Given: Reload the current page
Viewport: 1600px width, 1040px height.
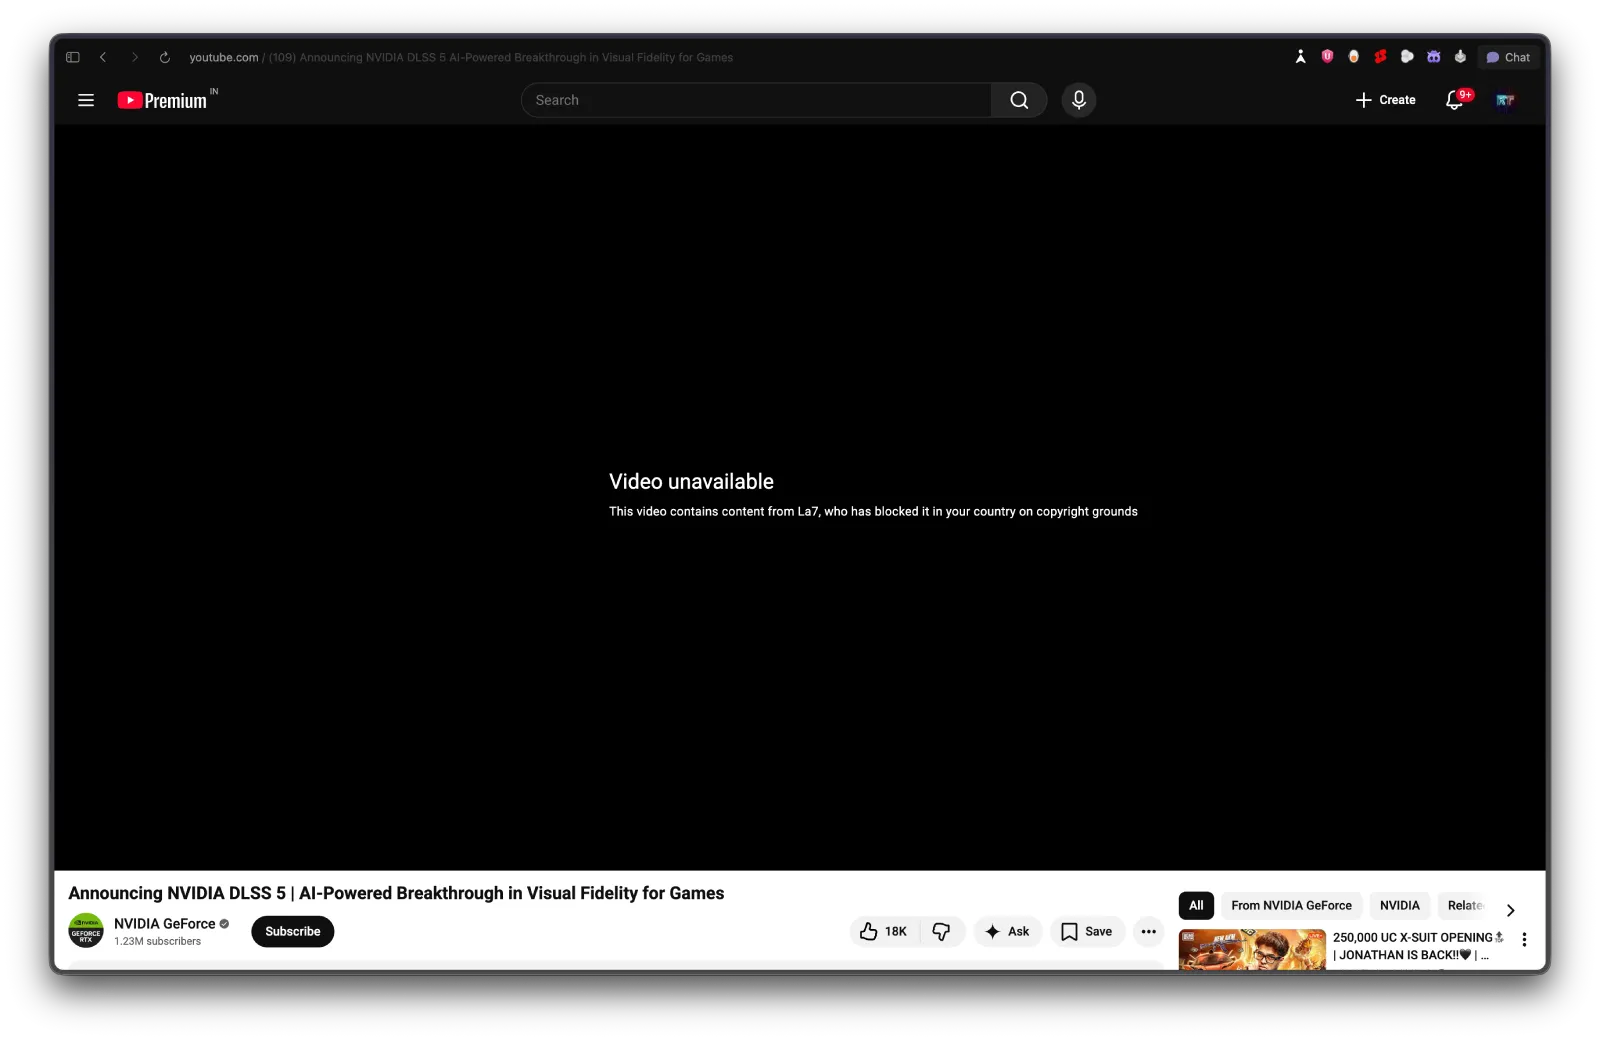Looking at the screenshot, I should (x=164, y=57).
